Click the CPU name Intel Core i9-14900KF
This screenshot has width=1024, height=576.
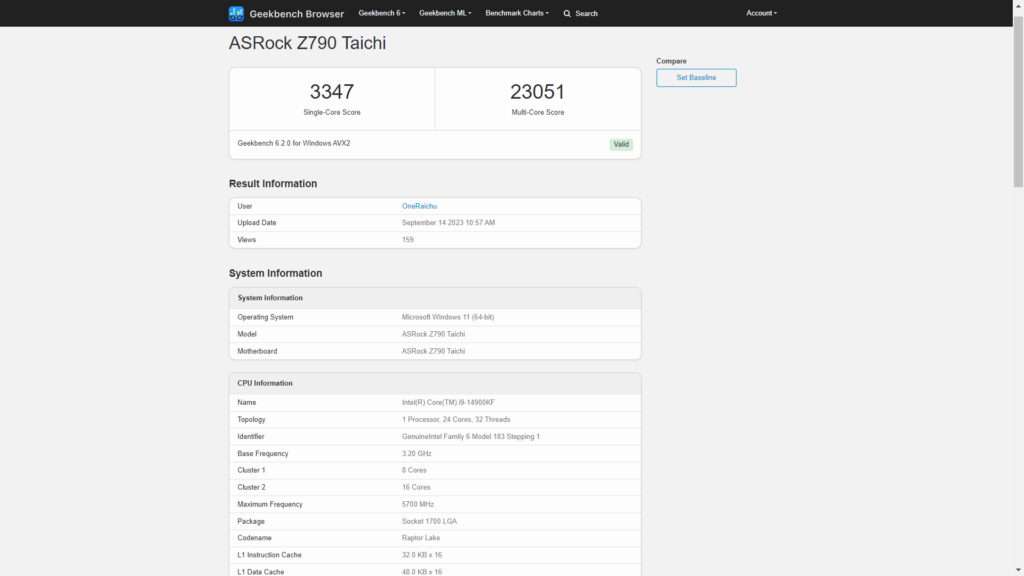[x=448, y=403]
